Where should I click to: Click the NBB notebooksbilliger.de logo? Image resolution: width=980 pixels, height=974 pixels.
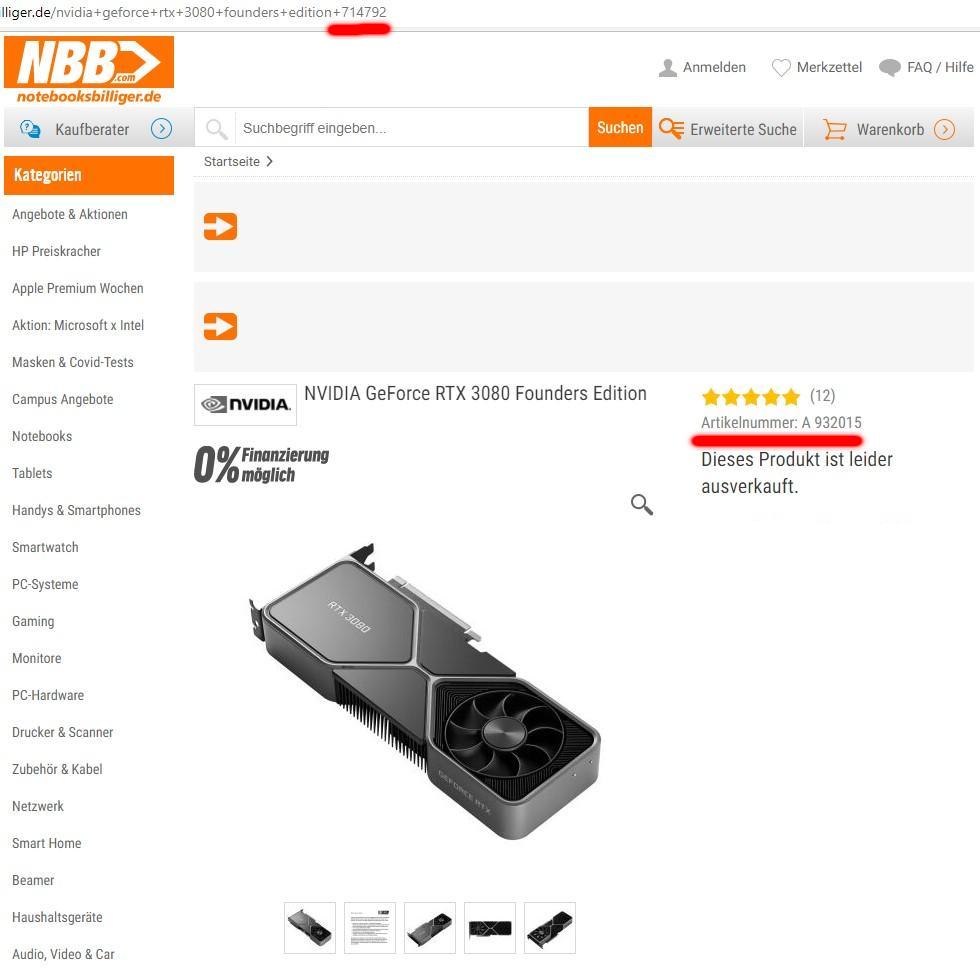point(89,70)
